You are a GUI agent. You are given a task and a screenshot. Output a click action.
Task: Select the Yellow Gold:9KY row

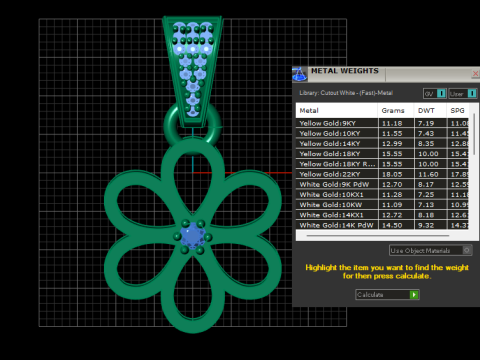pos(382,123)
